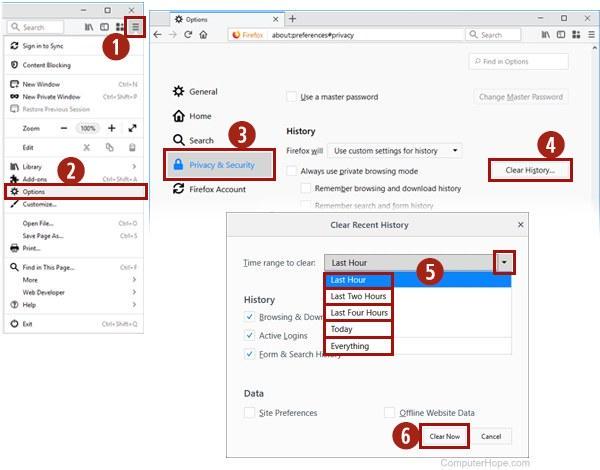Expand the Help submenu

[134, 305]
